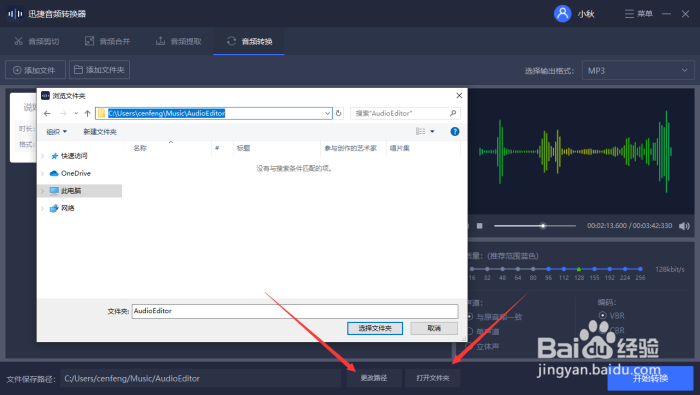Sort by the 标题 column header
The image size is (700, 395).
(243, 148)
